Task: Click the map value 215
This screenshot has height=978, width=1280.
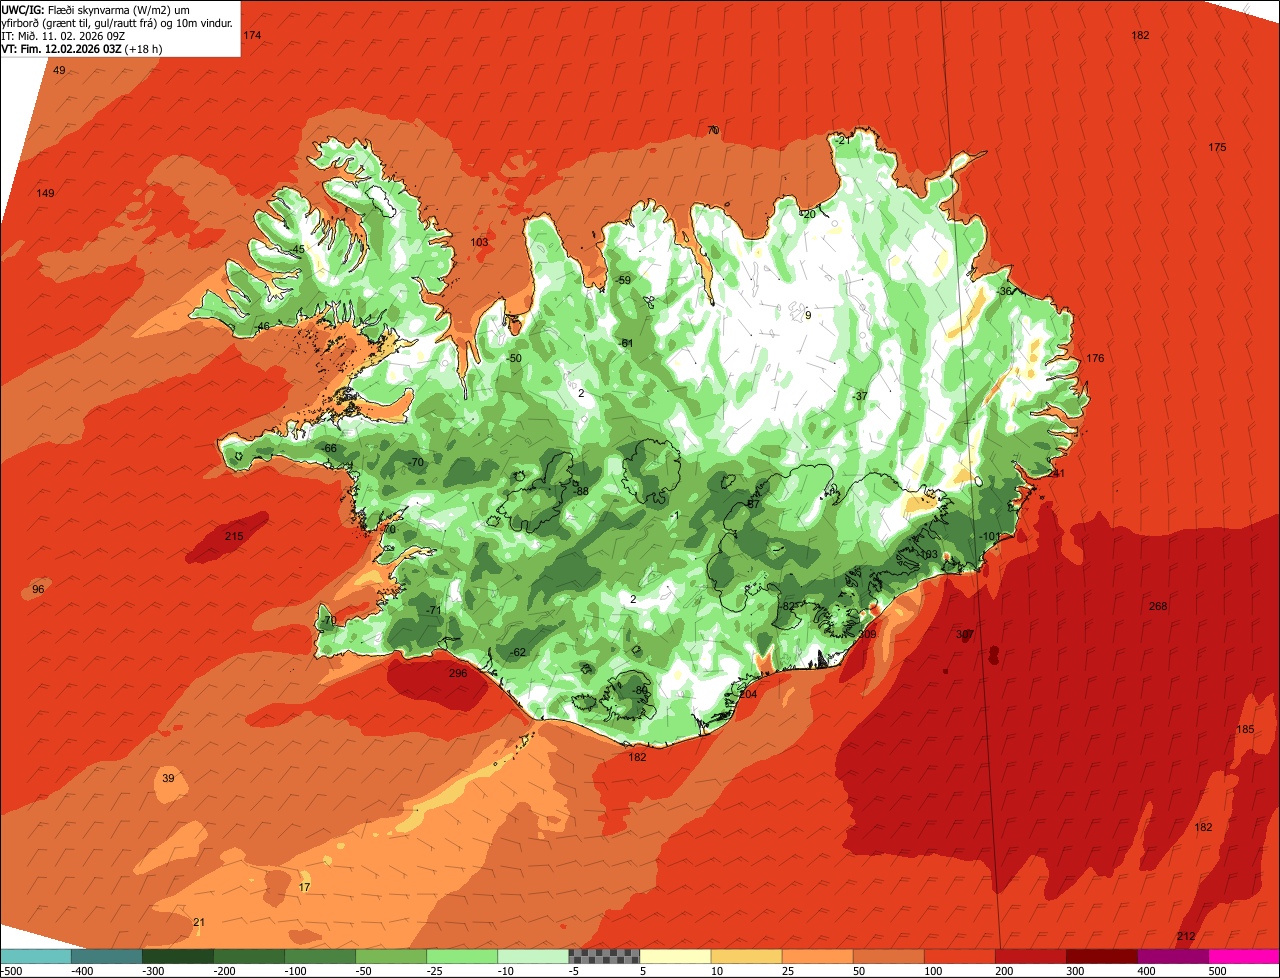Action: (x=234, y=537)
